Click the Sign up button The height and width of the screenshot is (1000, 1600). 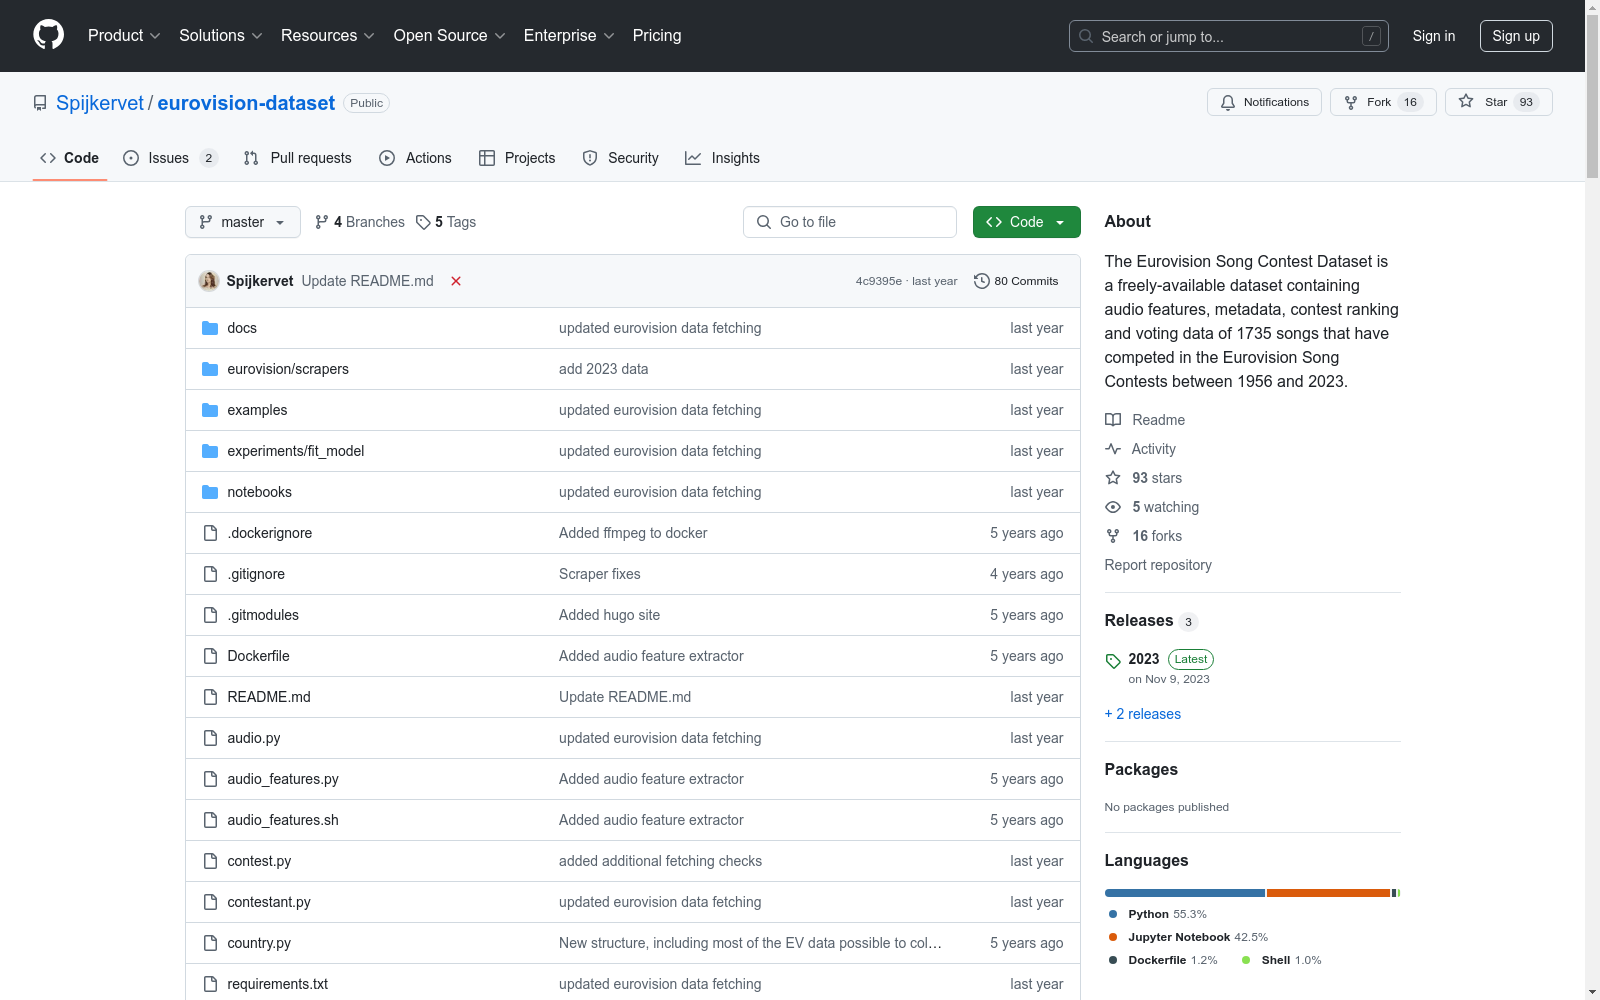(x=1516, y=36)
